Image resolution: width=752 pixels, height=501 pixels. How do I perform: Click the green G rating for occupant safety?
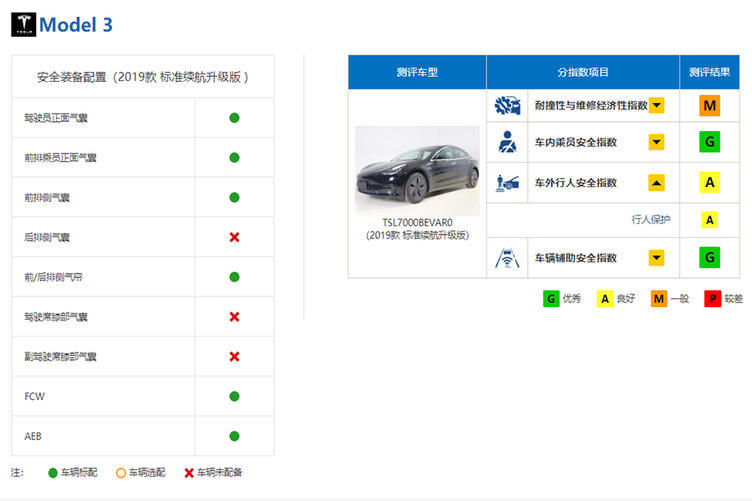click(710, 143)
